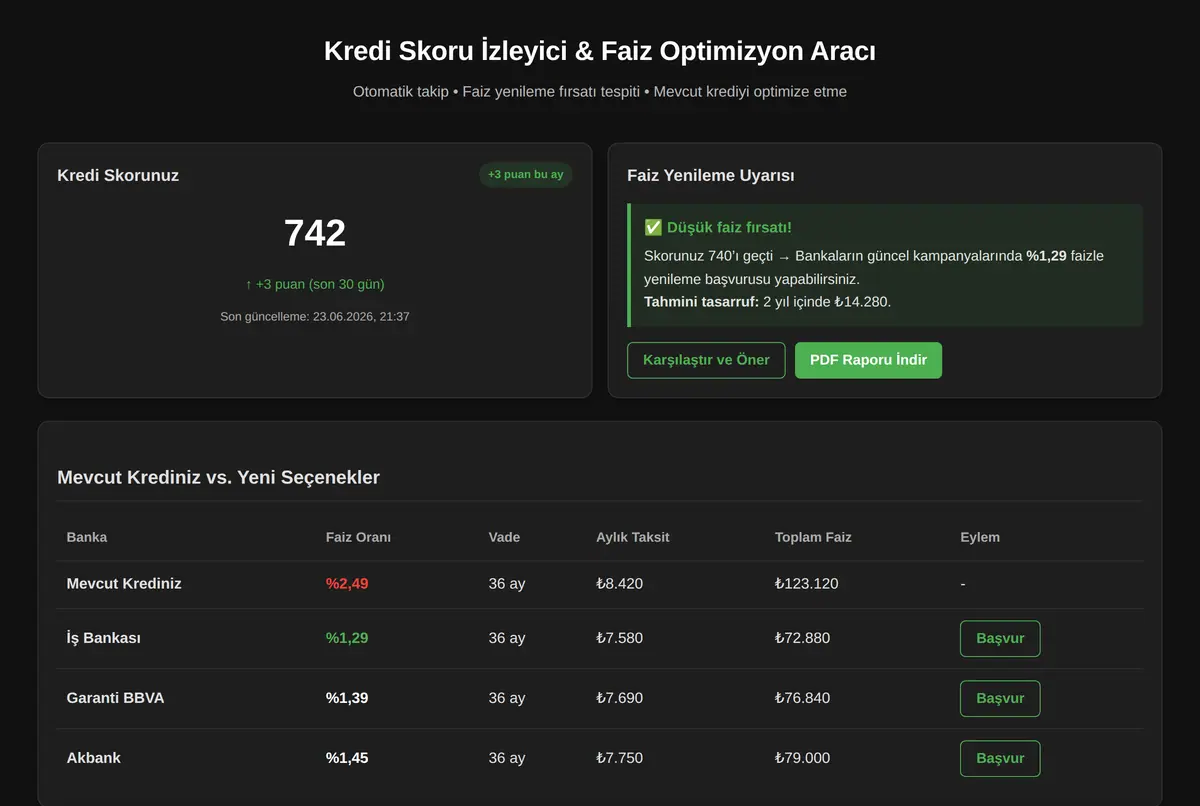Click the İş Bankası row name
Viewport: 1200px width, 806px height.
(103, 638)
